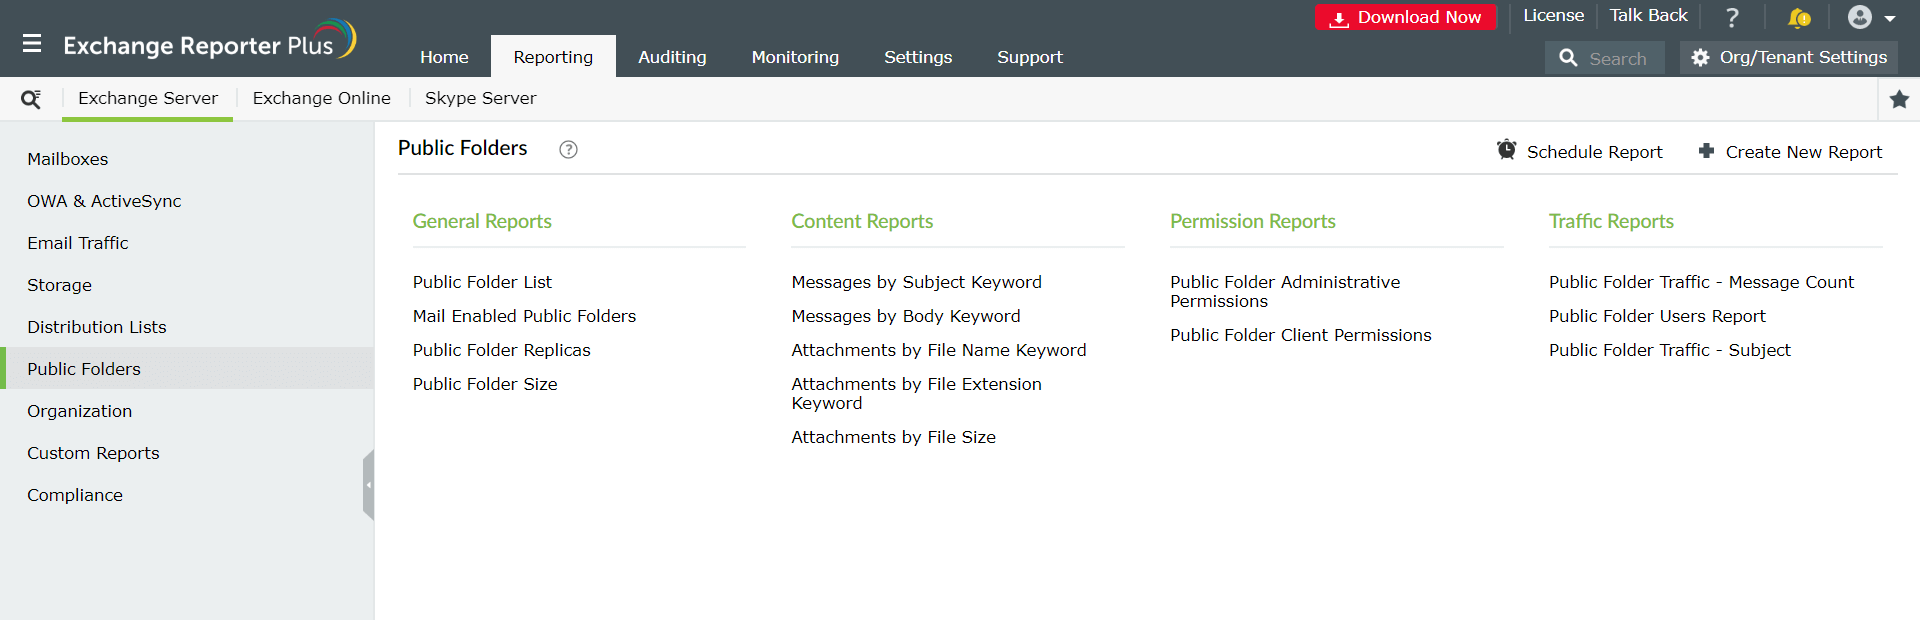The image size is (1920, 620).
Task: Click the question mark help icon
Action: pos(1733,18)
